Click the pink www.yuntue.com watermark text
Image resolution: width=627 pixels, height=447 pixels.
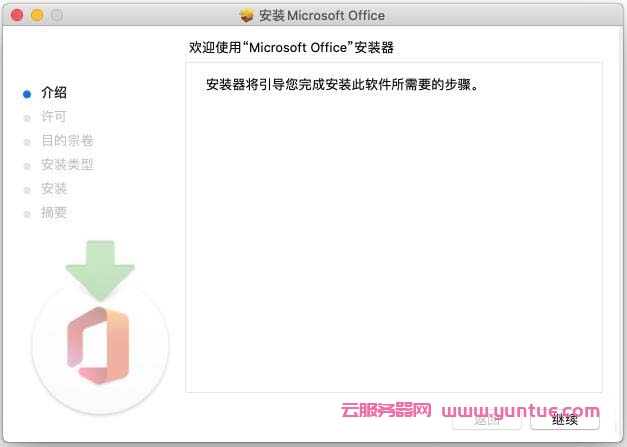(x=520, y=411)
